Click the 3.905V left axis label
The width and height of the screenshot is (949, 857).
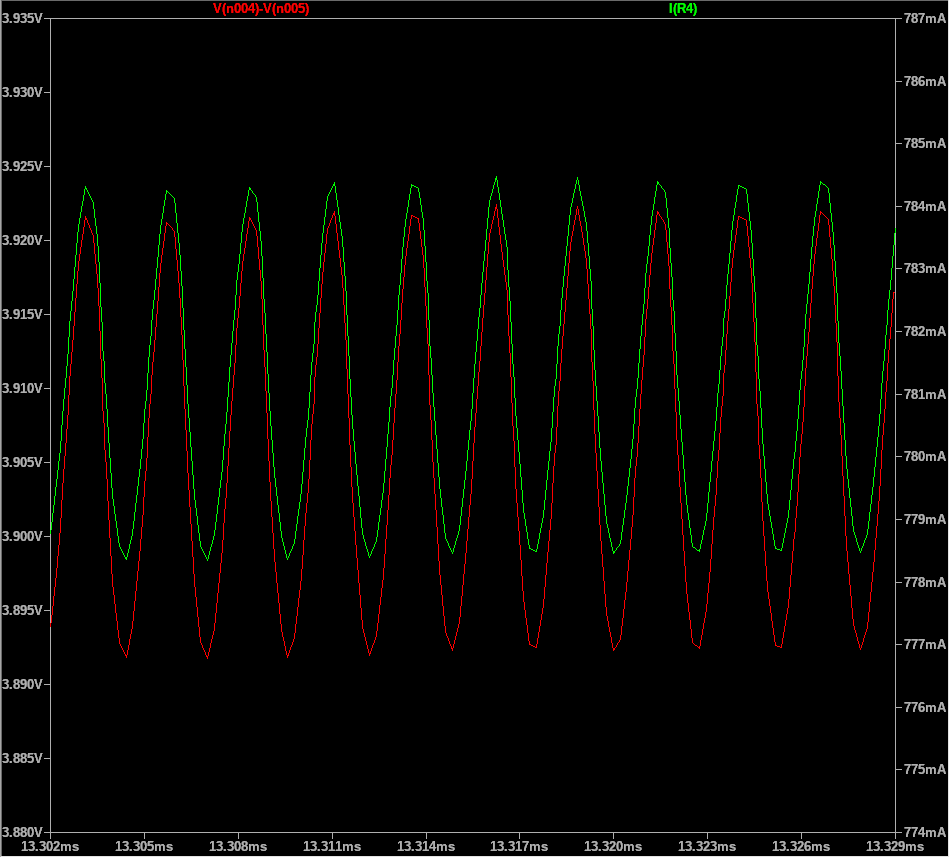coord(22,462)
